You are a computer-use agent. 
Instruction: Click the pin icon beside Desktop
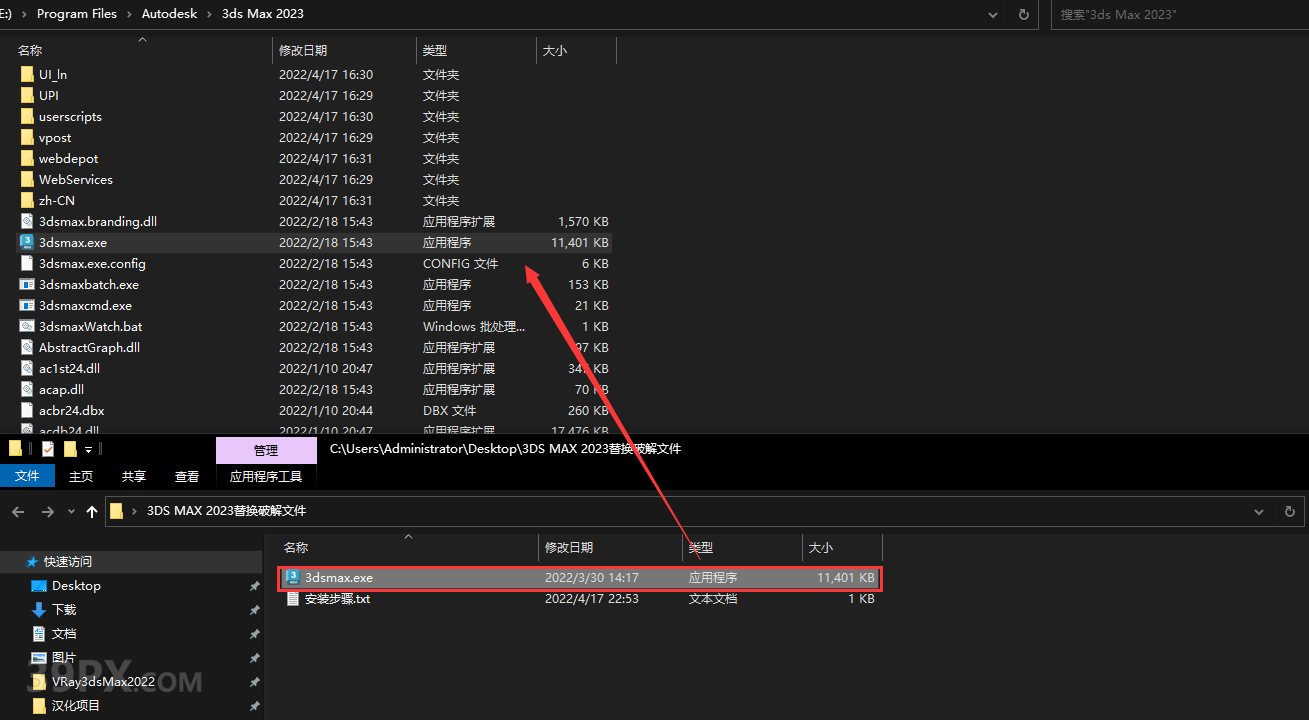pyautogui.click(x=254, y=586)
